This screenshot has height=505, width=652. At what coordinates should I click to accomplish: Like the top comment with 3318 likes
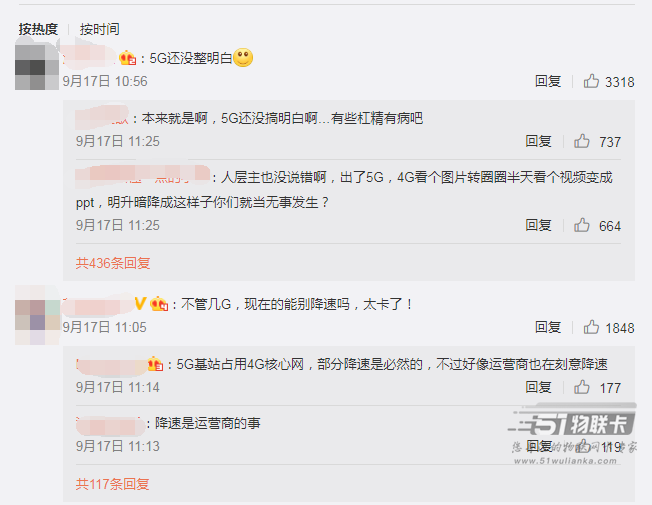pos(591,81)
